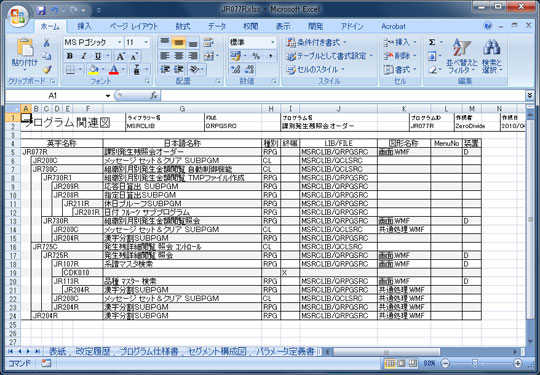
Task: Toggle middle vertical alignment button
Action: tap(179, 43)
